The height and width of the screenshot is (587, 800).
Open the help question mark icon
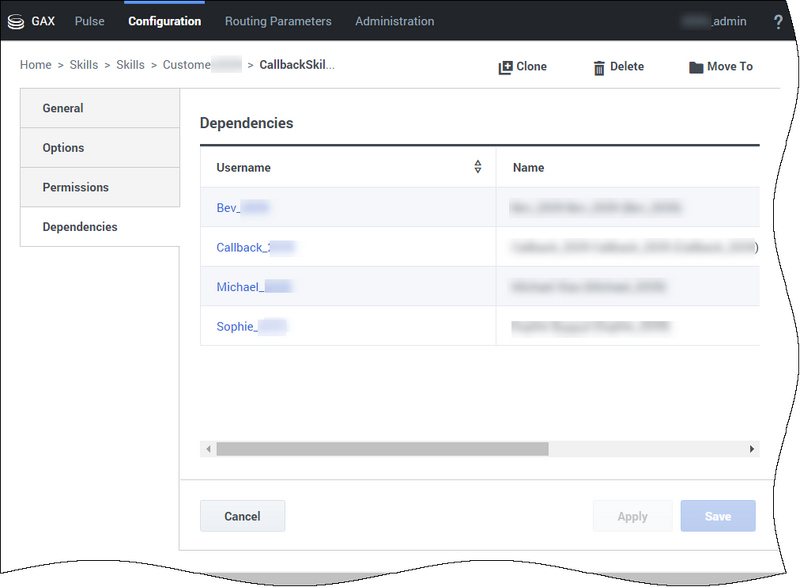778,21
